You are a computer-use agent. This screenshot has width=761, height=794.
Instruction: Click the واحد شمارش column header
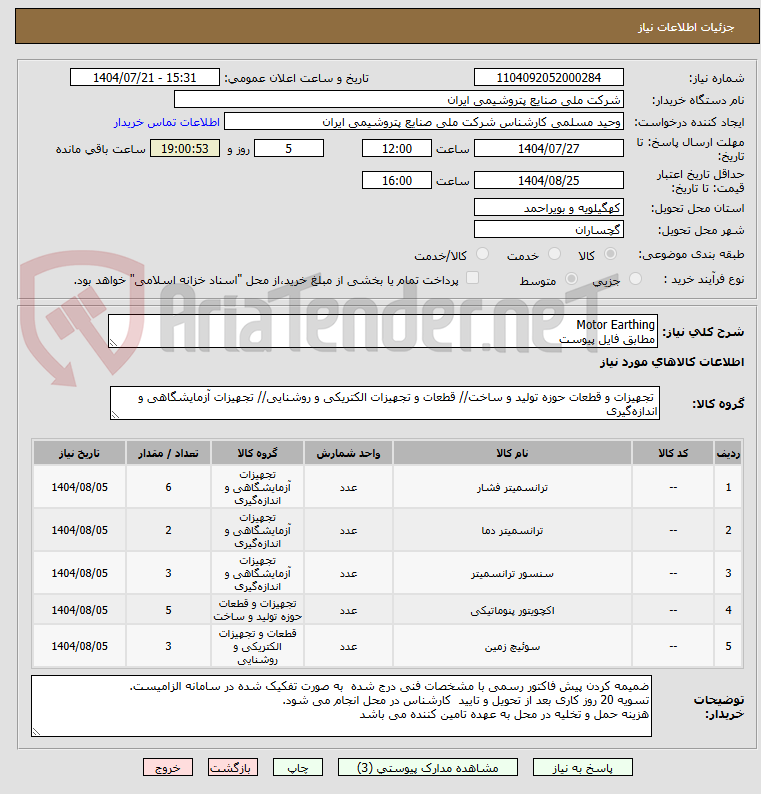[x=348, y=453]
